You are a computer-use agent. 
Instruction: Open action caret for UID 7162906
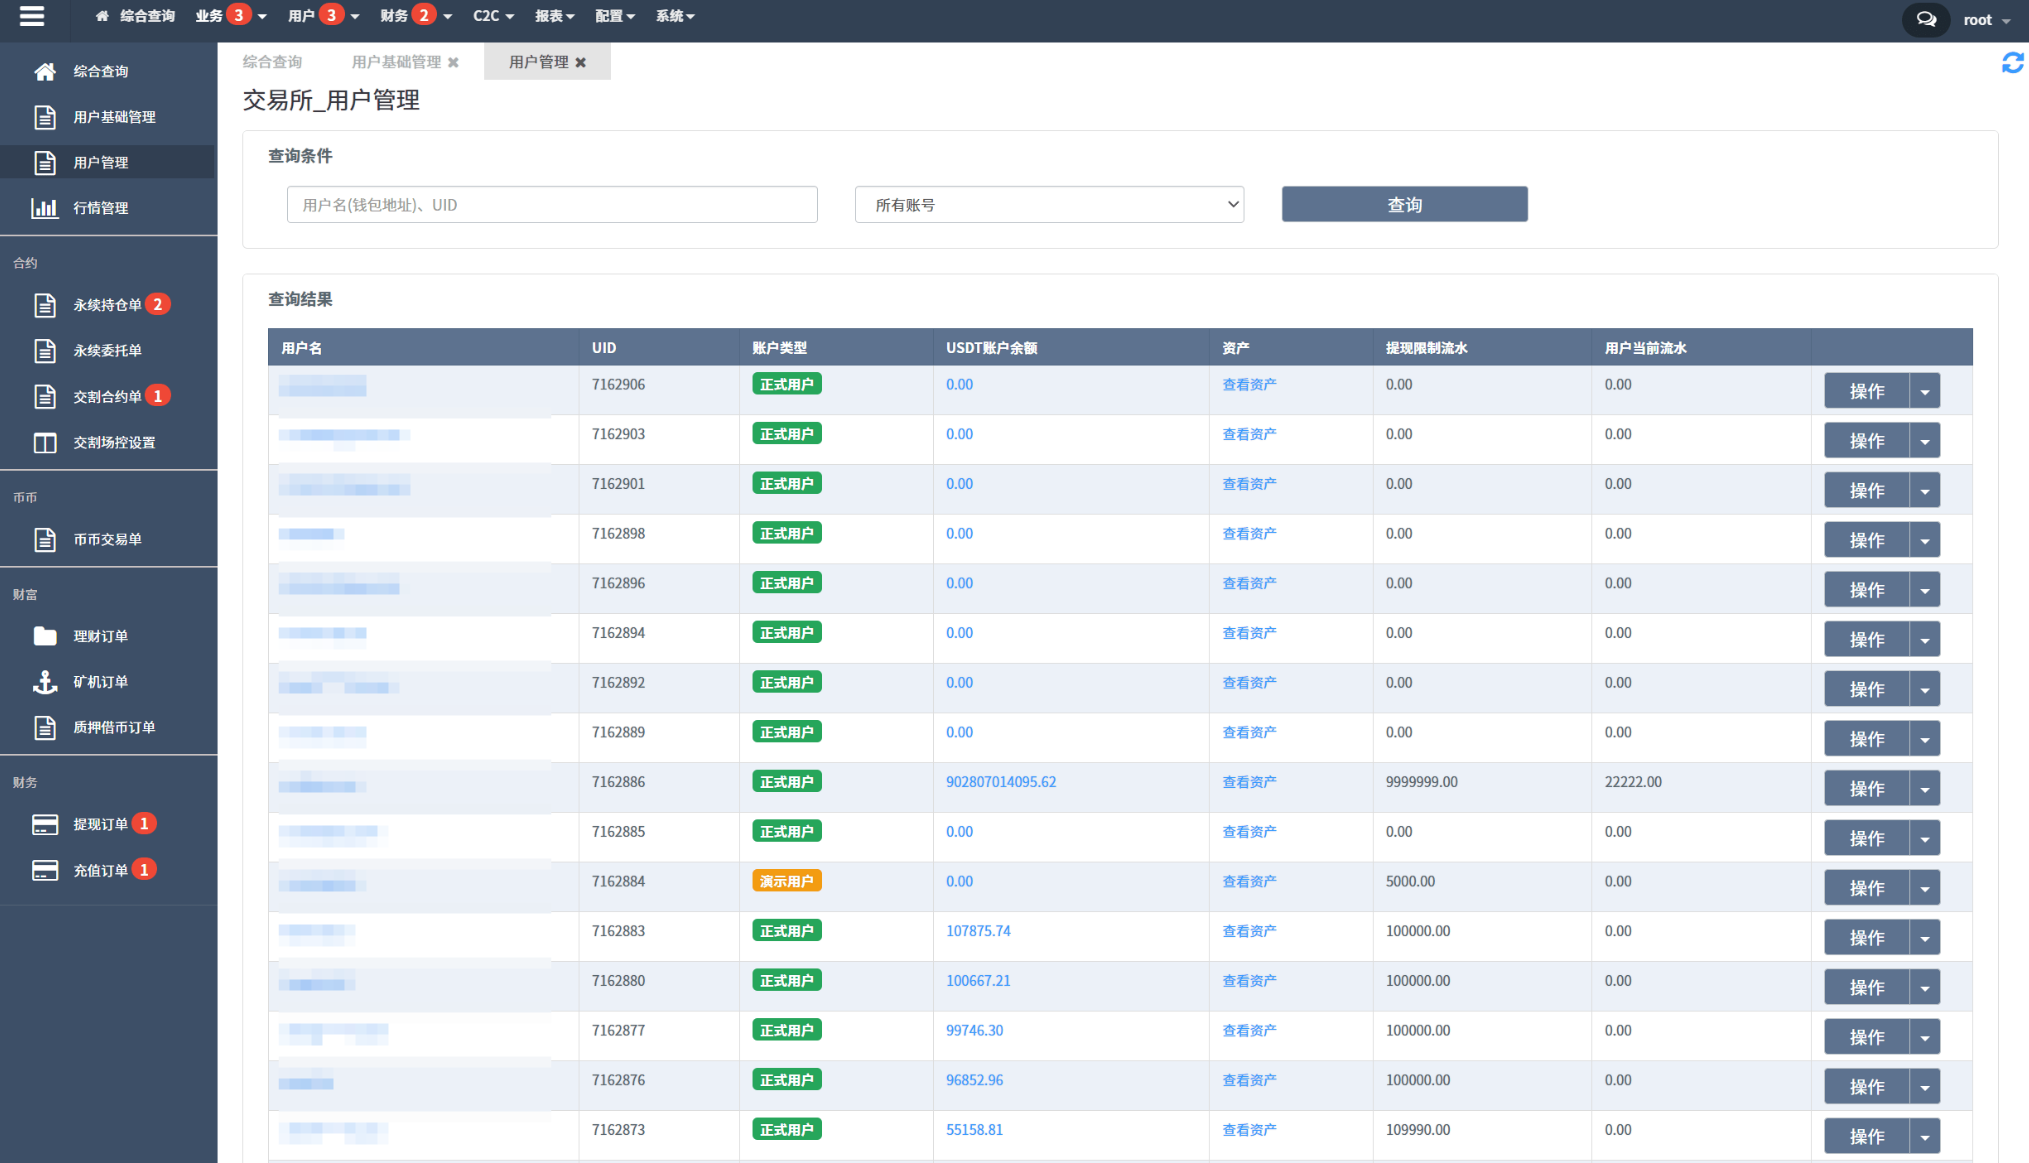(x=1925, y=391)
